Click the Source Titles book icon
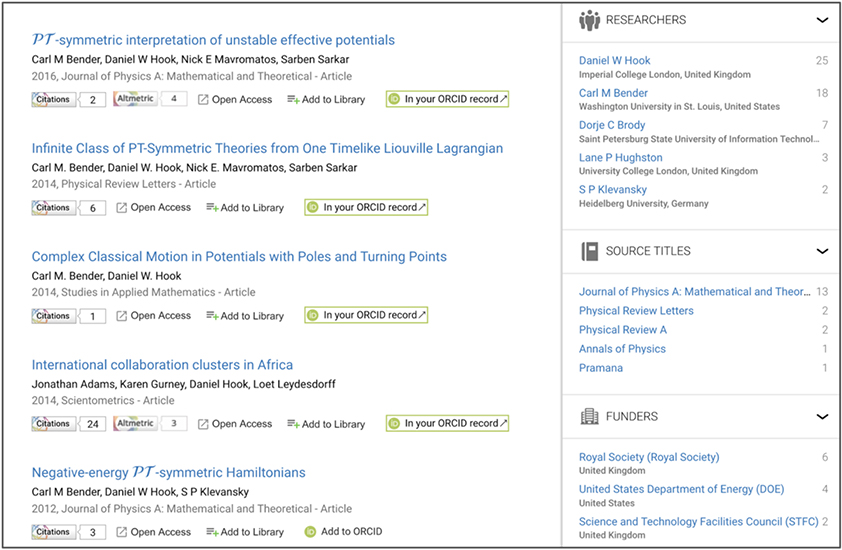The image size is (842, 550). coord(589,251)
